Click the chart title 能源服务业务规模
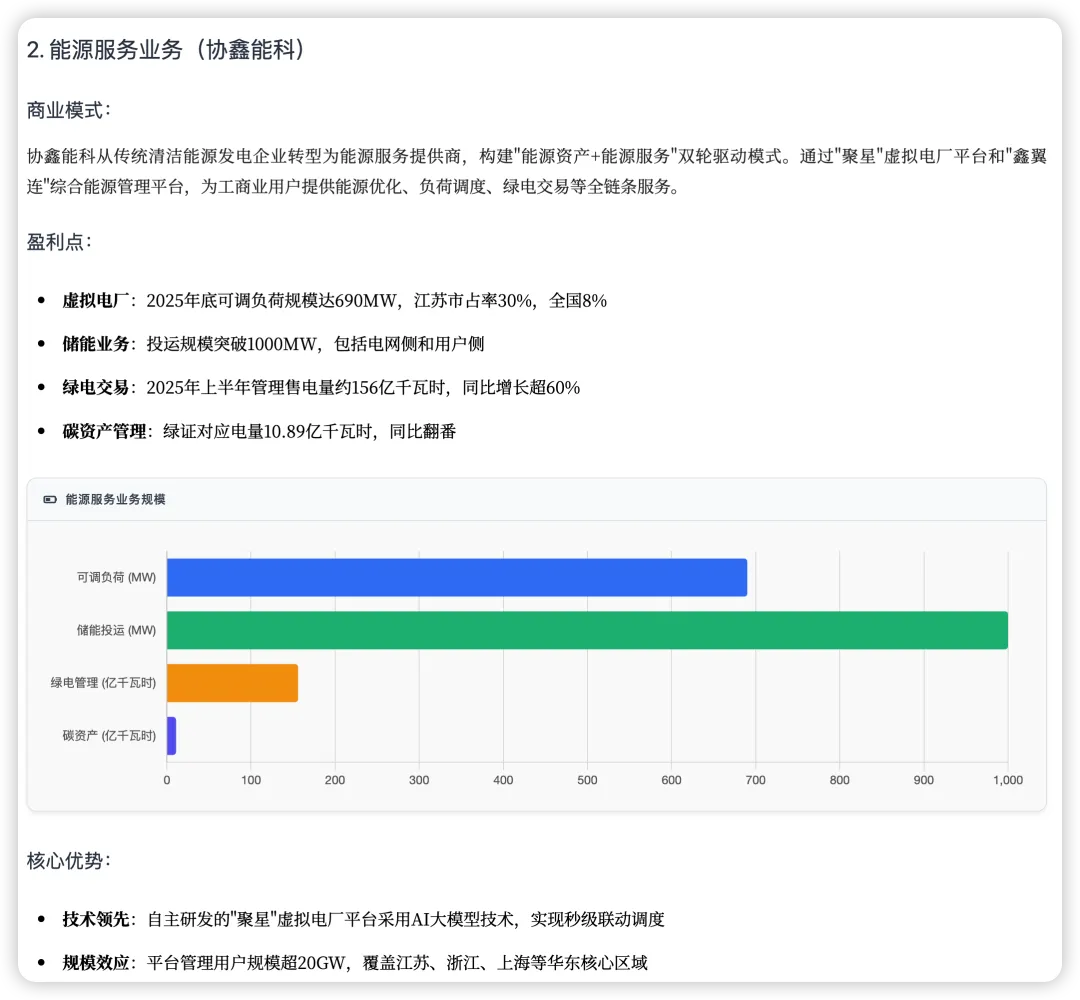This screenshot has width=1080, height=1000. coord(115,499)
